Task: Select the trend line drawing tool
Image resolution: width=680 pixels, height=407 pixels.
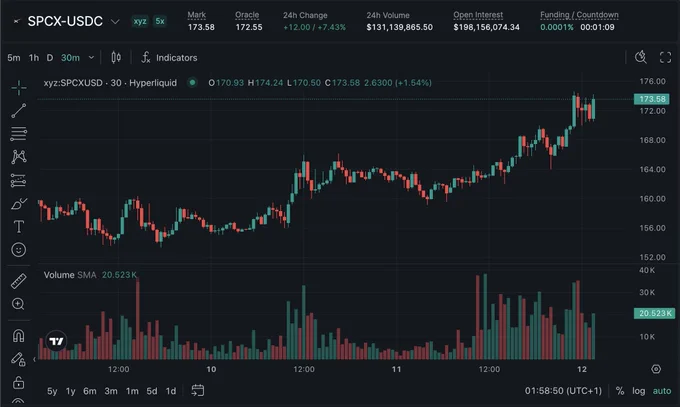Action: coord(19,111)
